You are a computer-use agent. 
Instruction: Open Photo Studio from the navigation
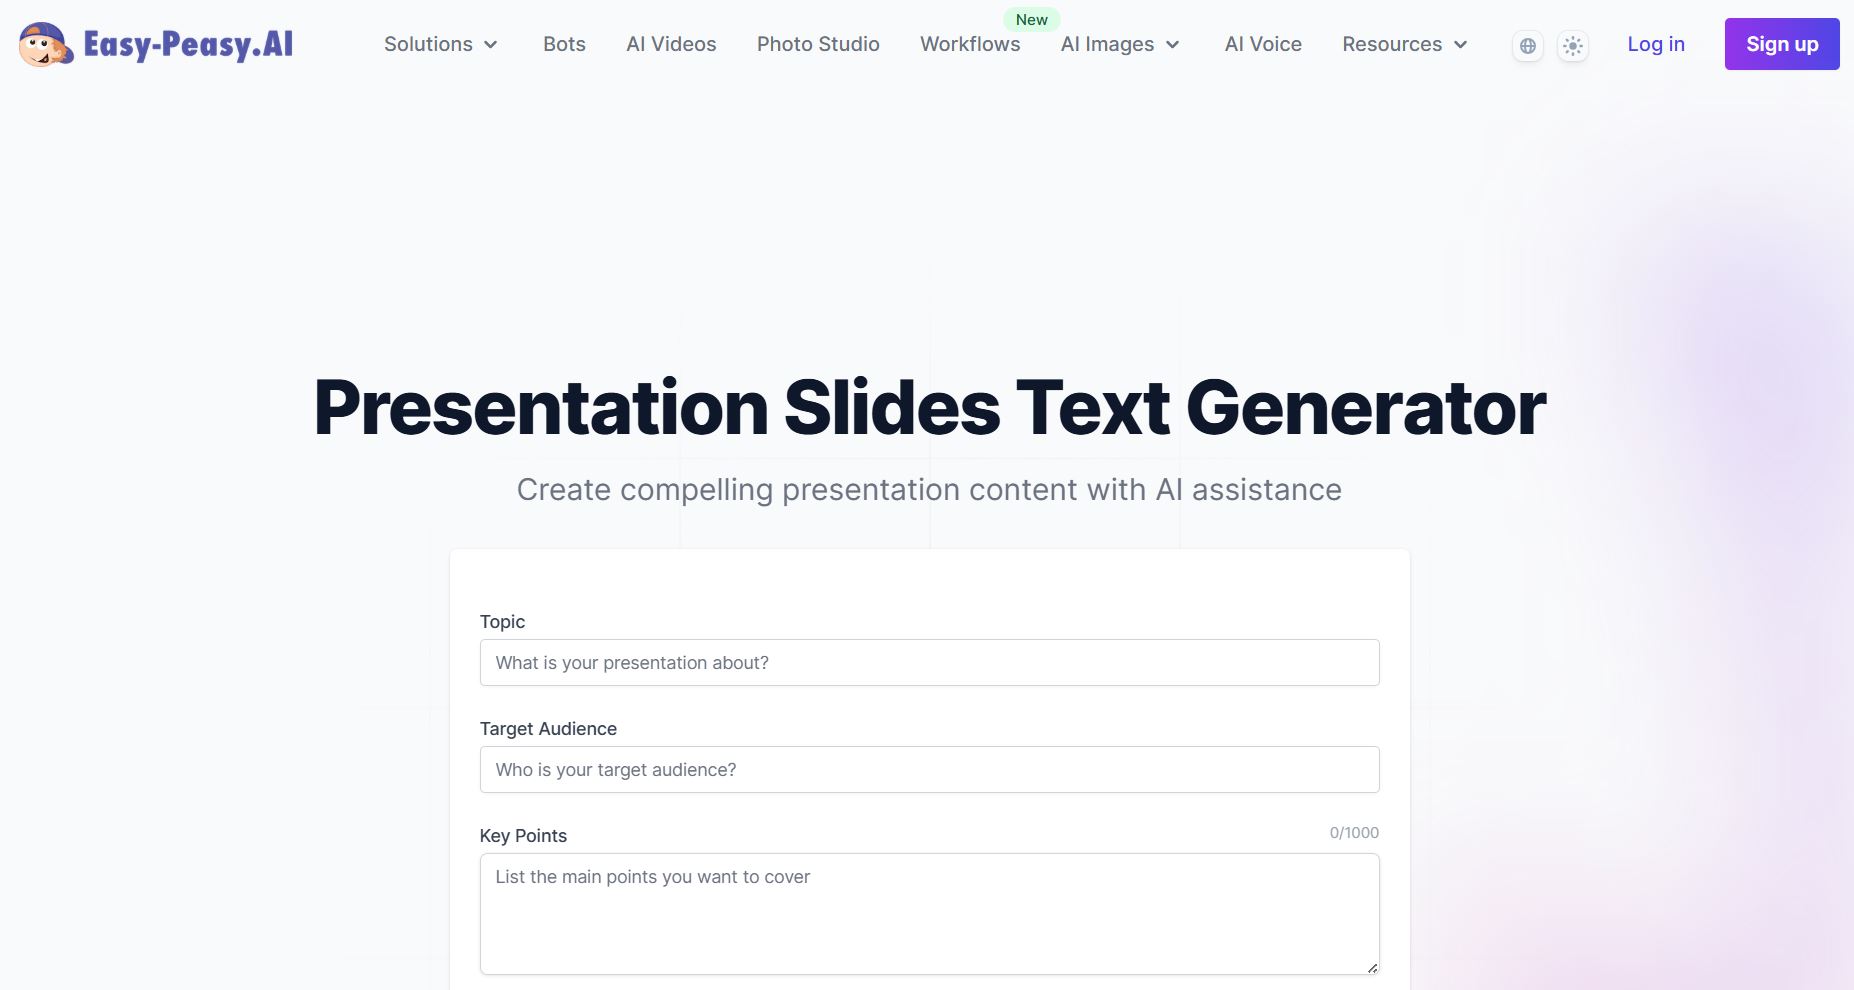point(818,44)
